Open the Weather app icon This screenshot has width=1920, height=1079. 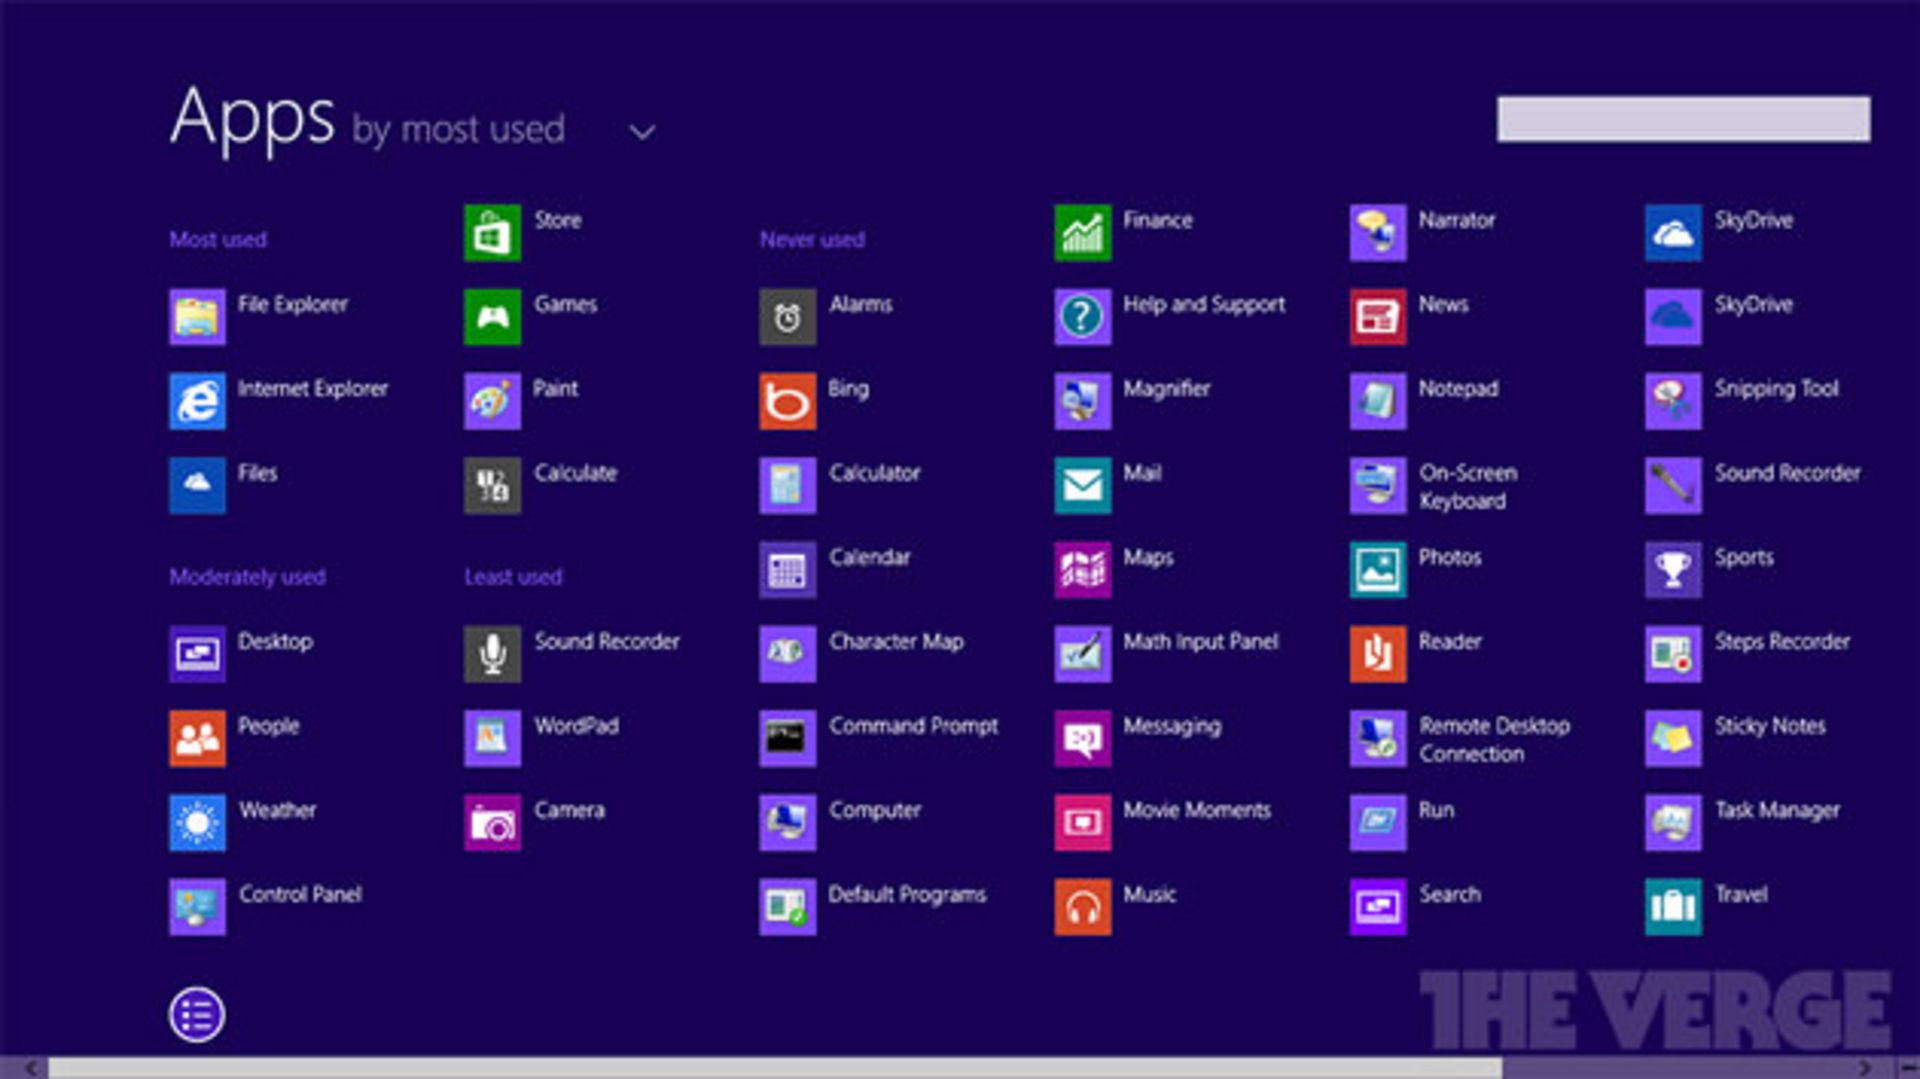(x=197, y=823)
